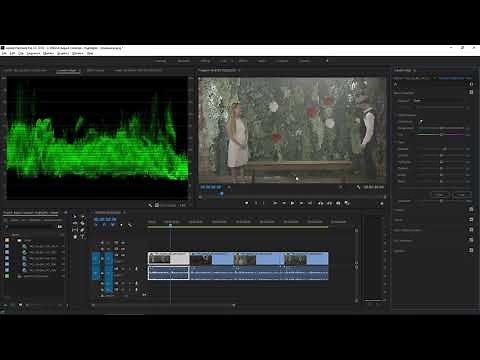Select the Ripple Edit tool

click(75, 224)
